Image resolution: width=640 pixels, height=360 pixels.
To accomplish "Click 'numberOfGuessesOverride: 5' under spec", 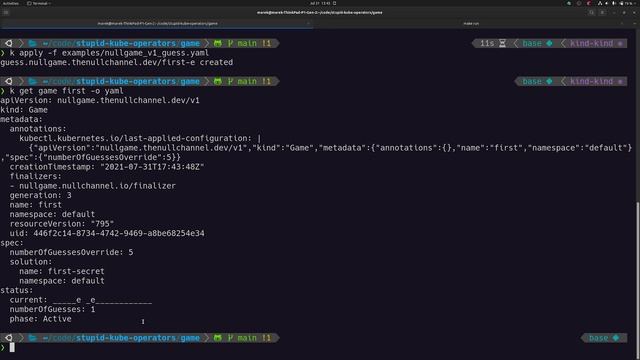I will click(71, 252).
